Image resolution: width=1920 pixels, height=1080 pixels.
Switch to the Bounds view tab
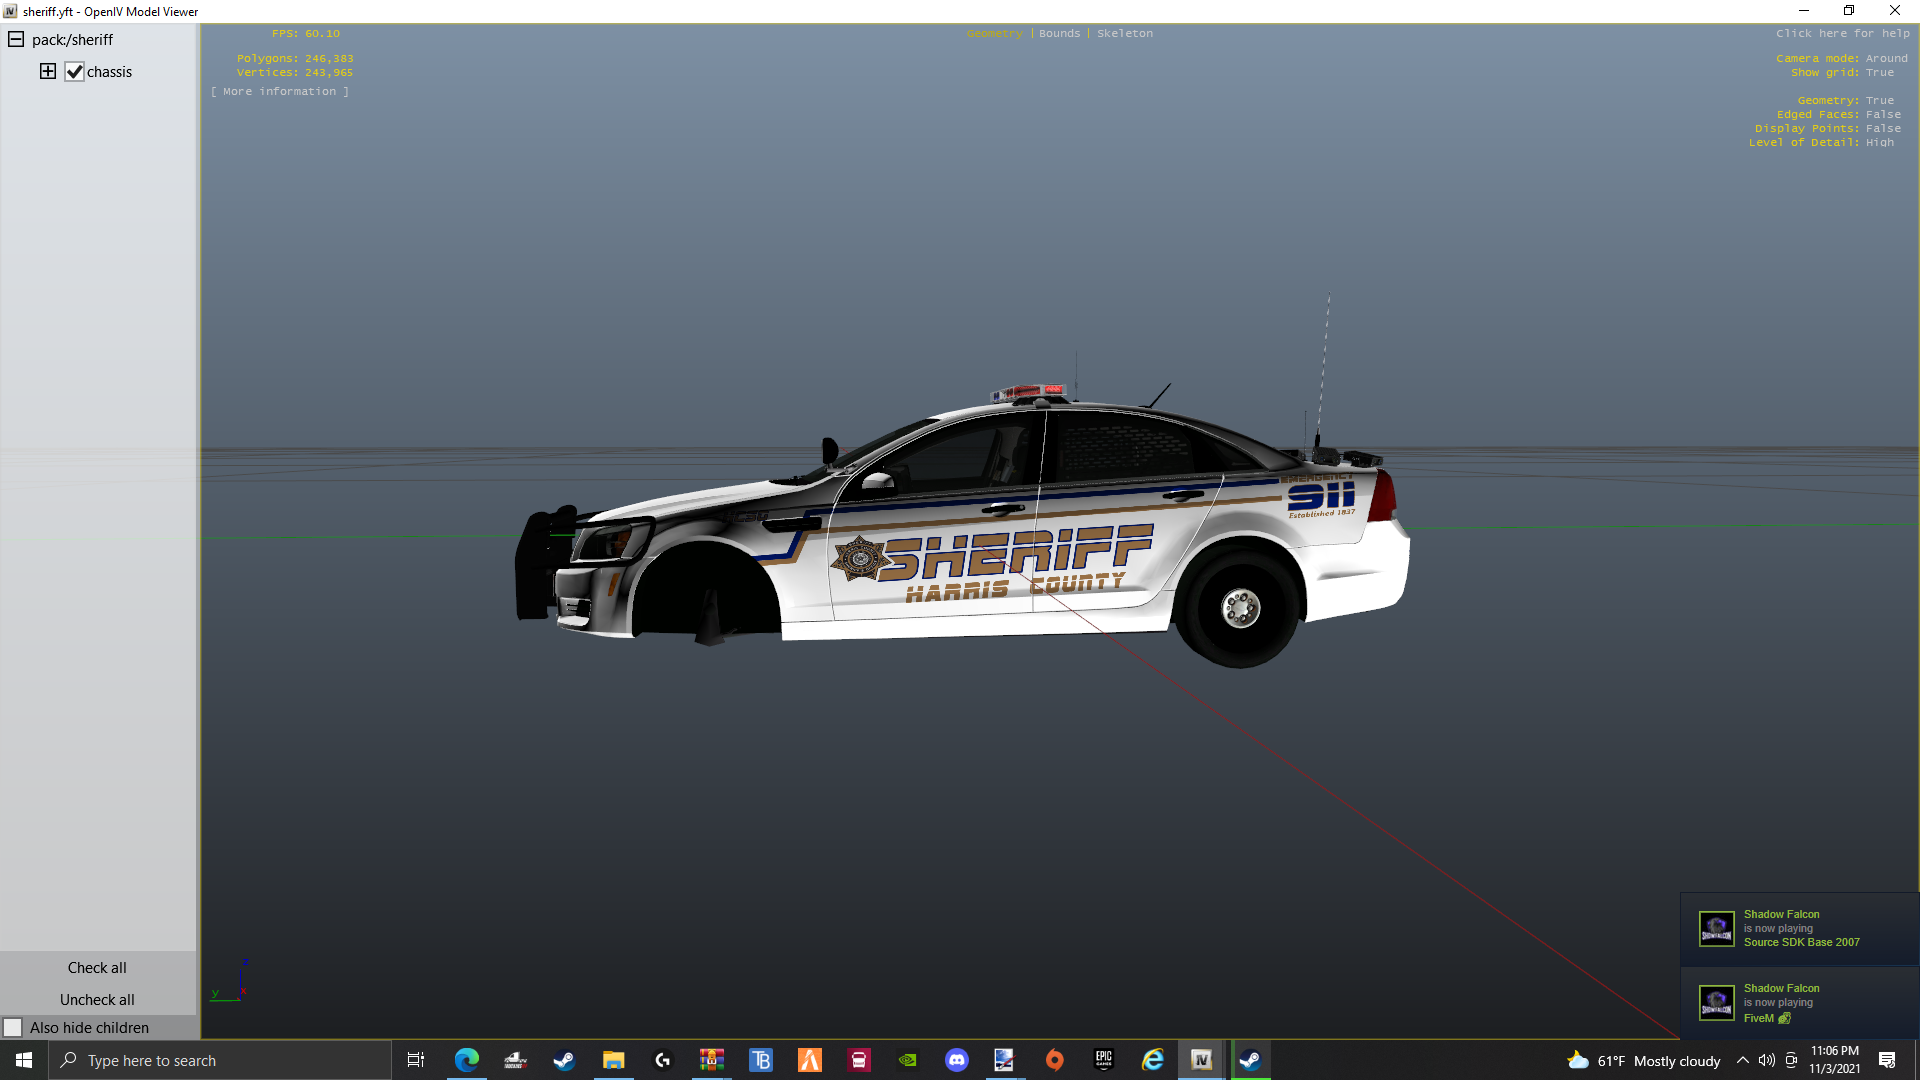coord(1059,33)
